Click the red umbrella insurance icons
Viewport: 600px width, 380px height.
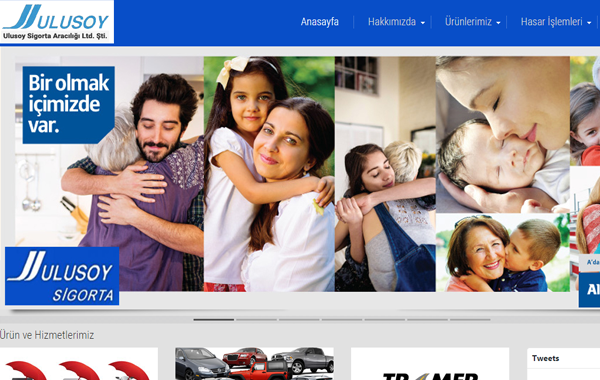pyautogui.click(x=78, y=369)
